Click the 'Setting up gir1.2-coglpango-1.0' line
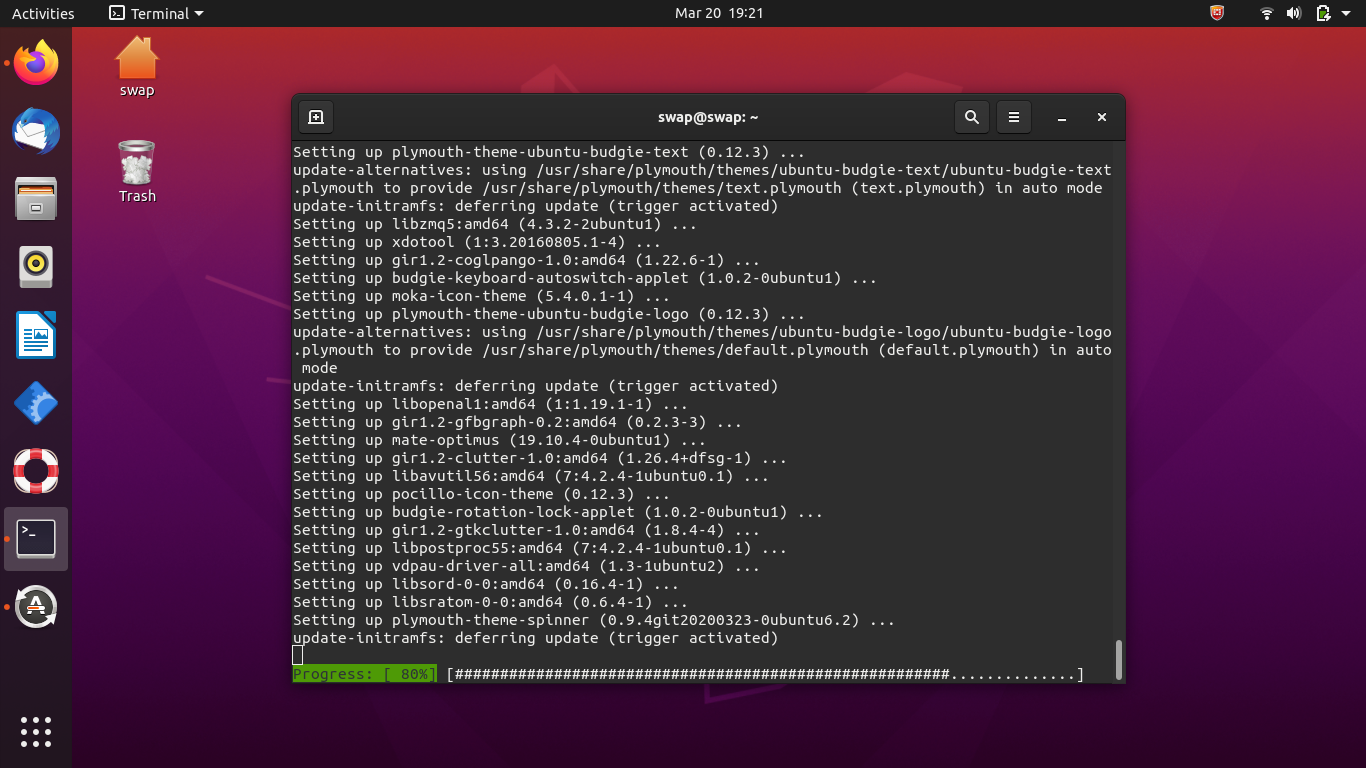The width and height of the screenshot is (1366, 768). pos(527,260)
